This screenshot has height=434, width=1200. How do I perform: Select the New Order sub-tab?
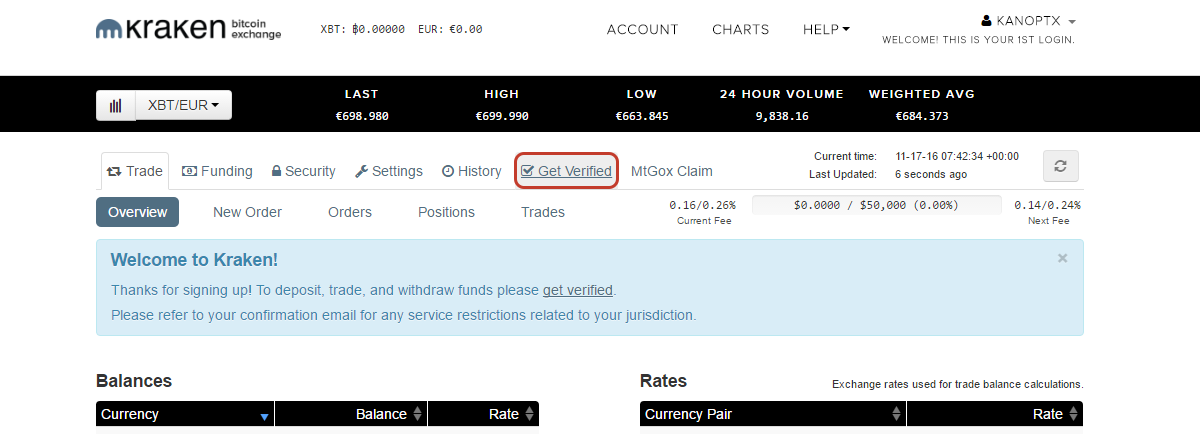click(247, 212)
